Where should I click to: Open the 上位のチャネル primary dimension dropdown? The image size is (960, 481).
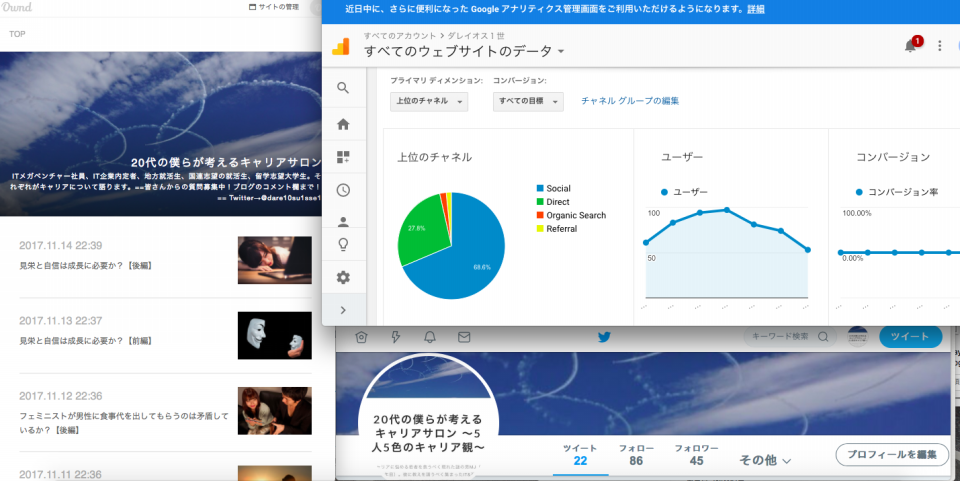(429, 101)
